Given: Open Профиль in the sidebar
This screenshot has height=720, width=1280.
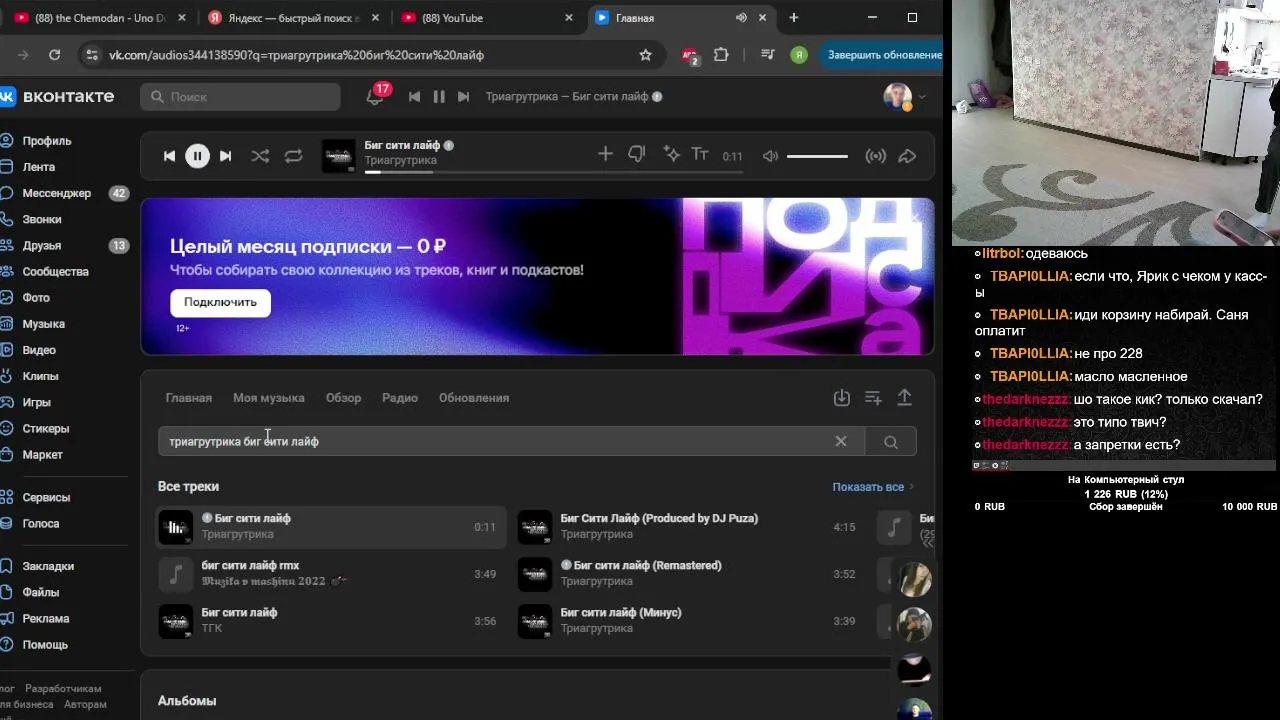Looking at the screenshot, I should 47,141.
